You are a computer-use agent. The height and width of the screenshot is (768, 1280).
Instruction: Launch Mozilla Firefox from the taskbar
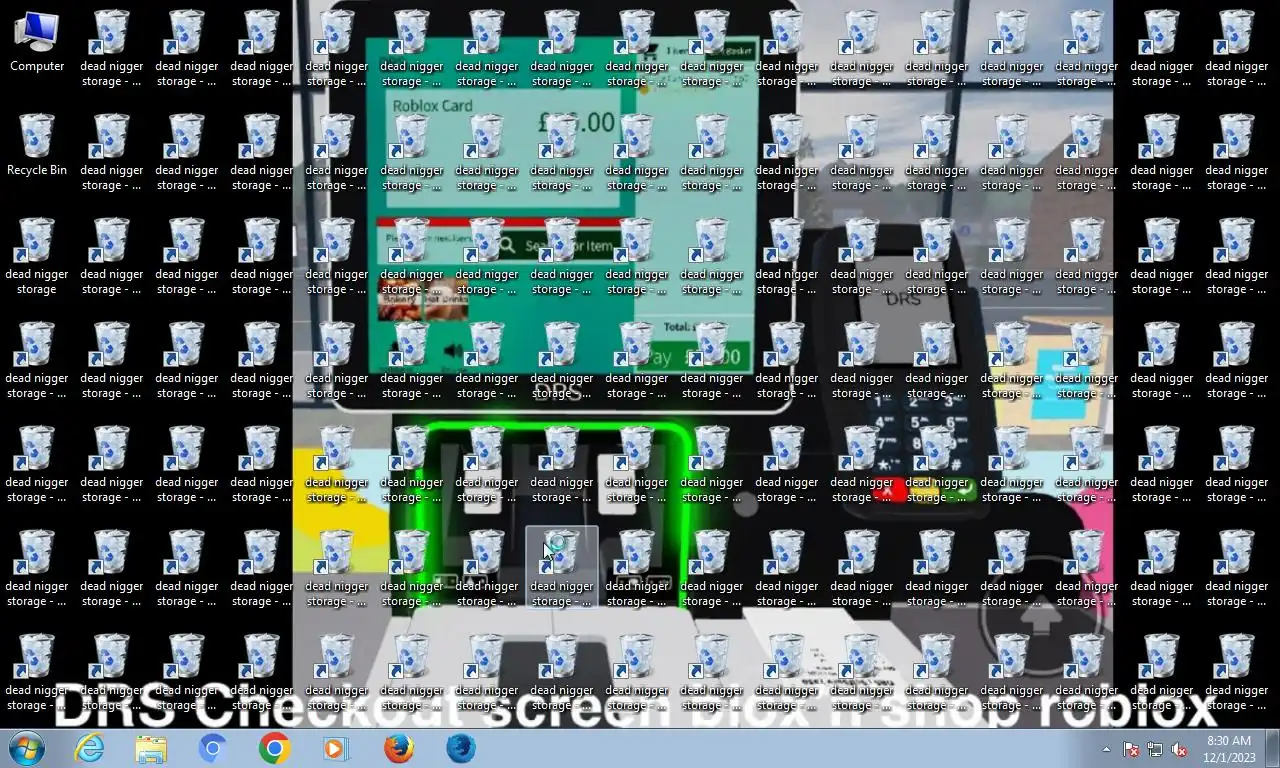tap(398, 748)
